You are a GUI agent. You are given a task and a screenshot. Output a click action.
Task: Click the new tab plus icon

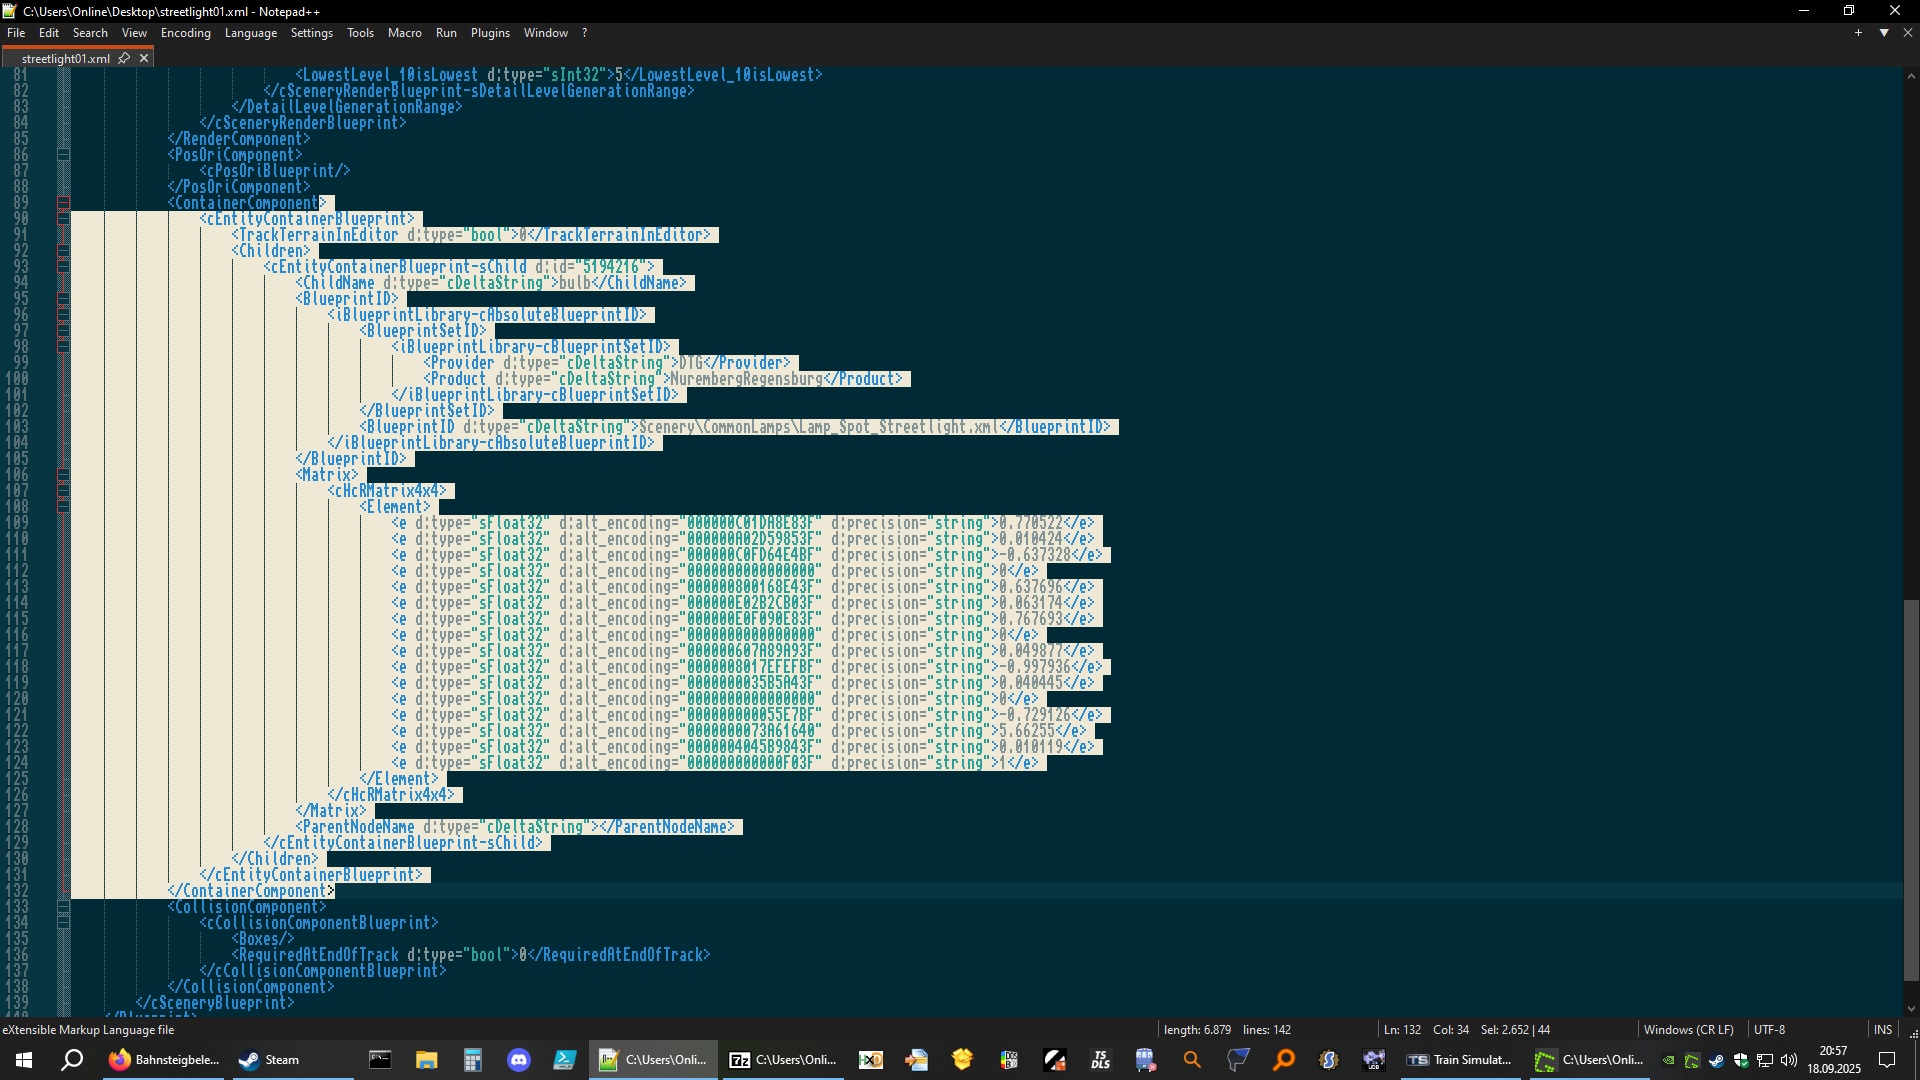tap(1858, 33)
